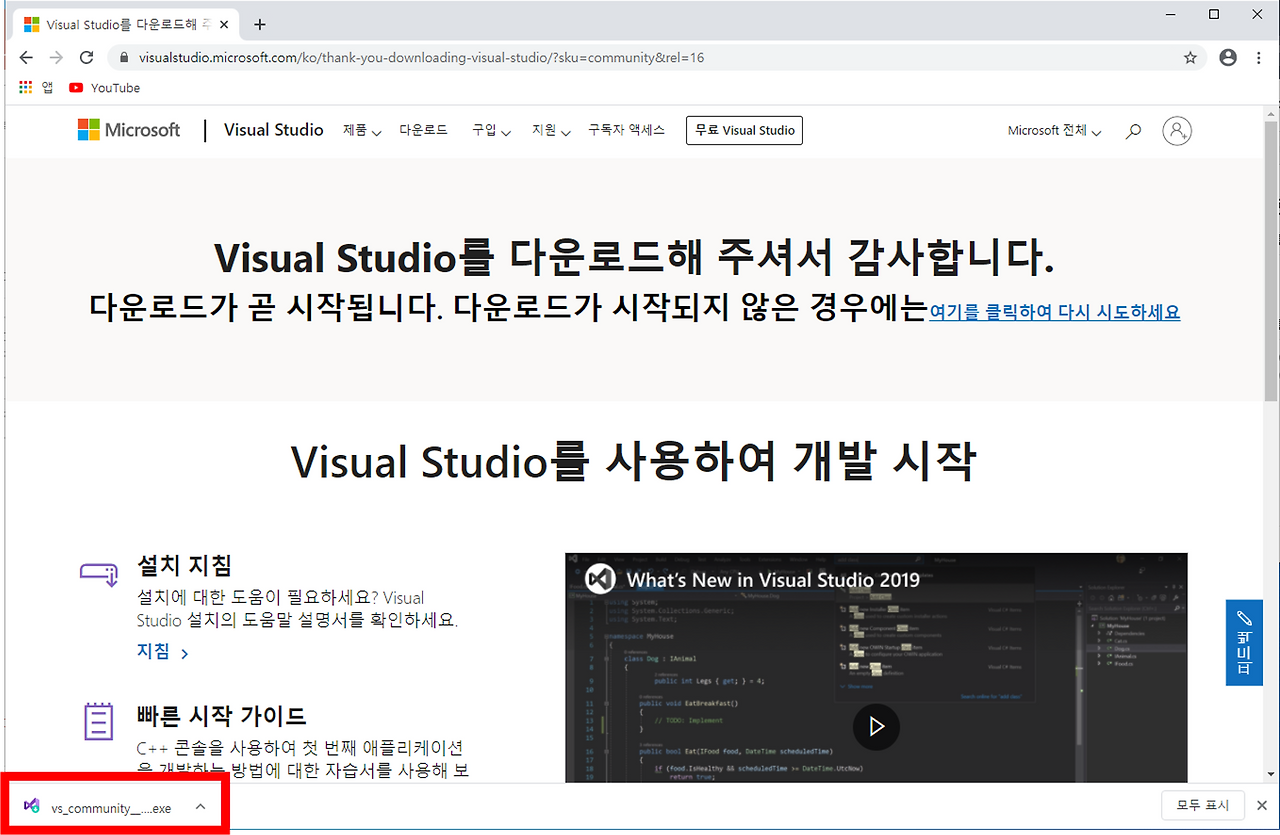This screenshot has height=835, width=1280.
Task: Open site search with the magnifier icon
Action: [x=1133, y=131]
